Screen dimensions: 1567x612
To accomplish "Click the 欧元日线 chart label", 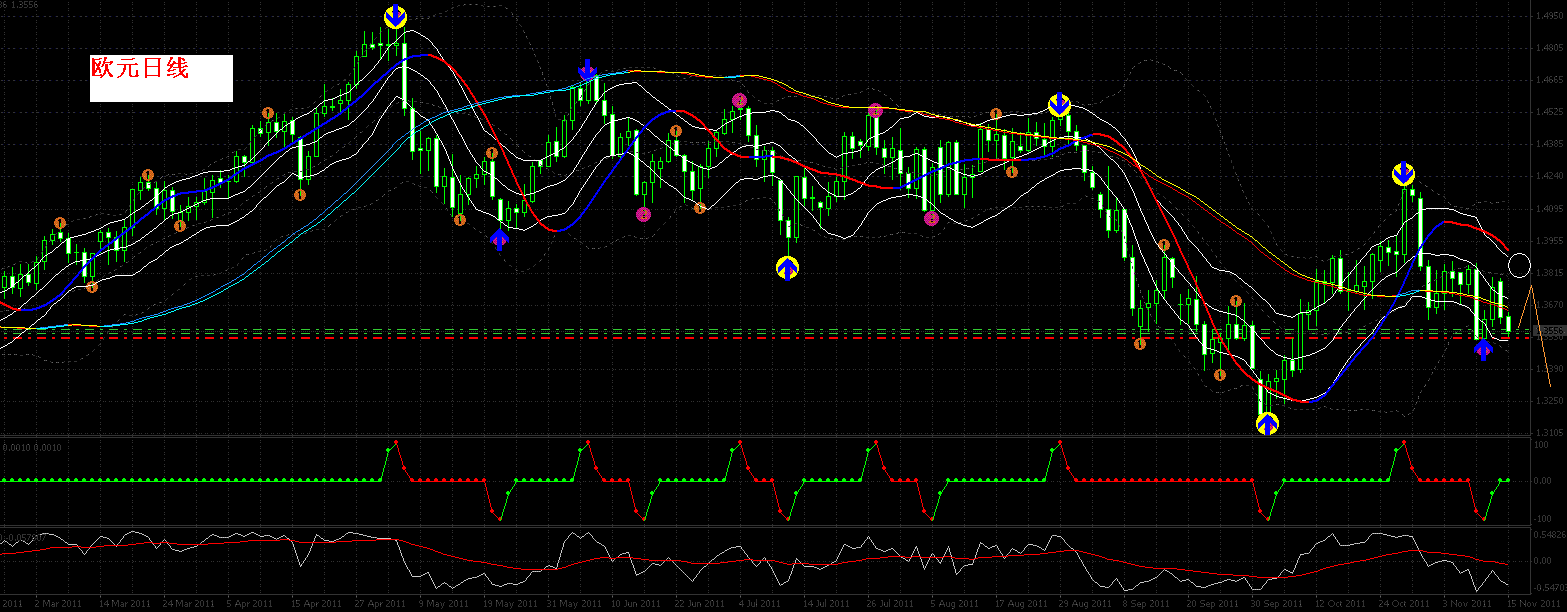I will click(139, 69).
